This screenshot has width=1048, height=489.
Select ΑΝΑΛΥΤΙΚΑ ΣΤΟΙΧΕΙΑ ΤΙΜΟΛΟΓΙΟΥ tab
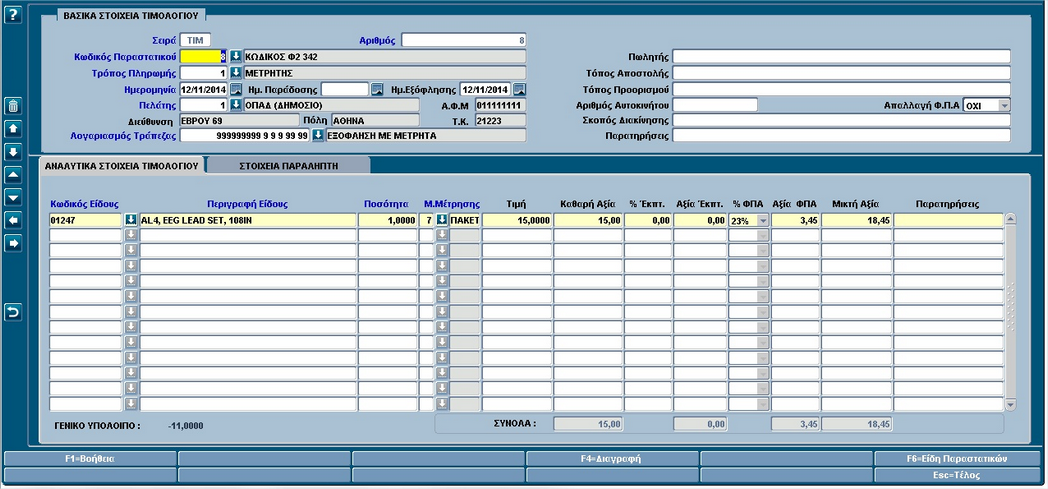pos(121,166)
